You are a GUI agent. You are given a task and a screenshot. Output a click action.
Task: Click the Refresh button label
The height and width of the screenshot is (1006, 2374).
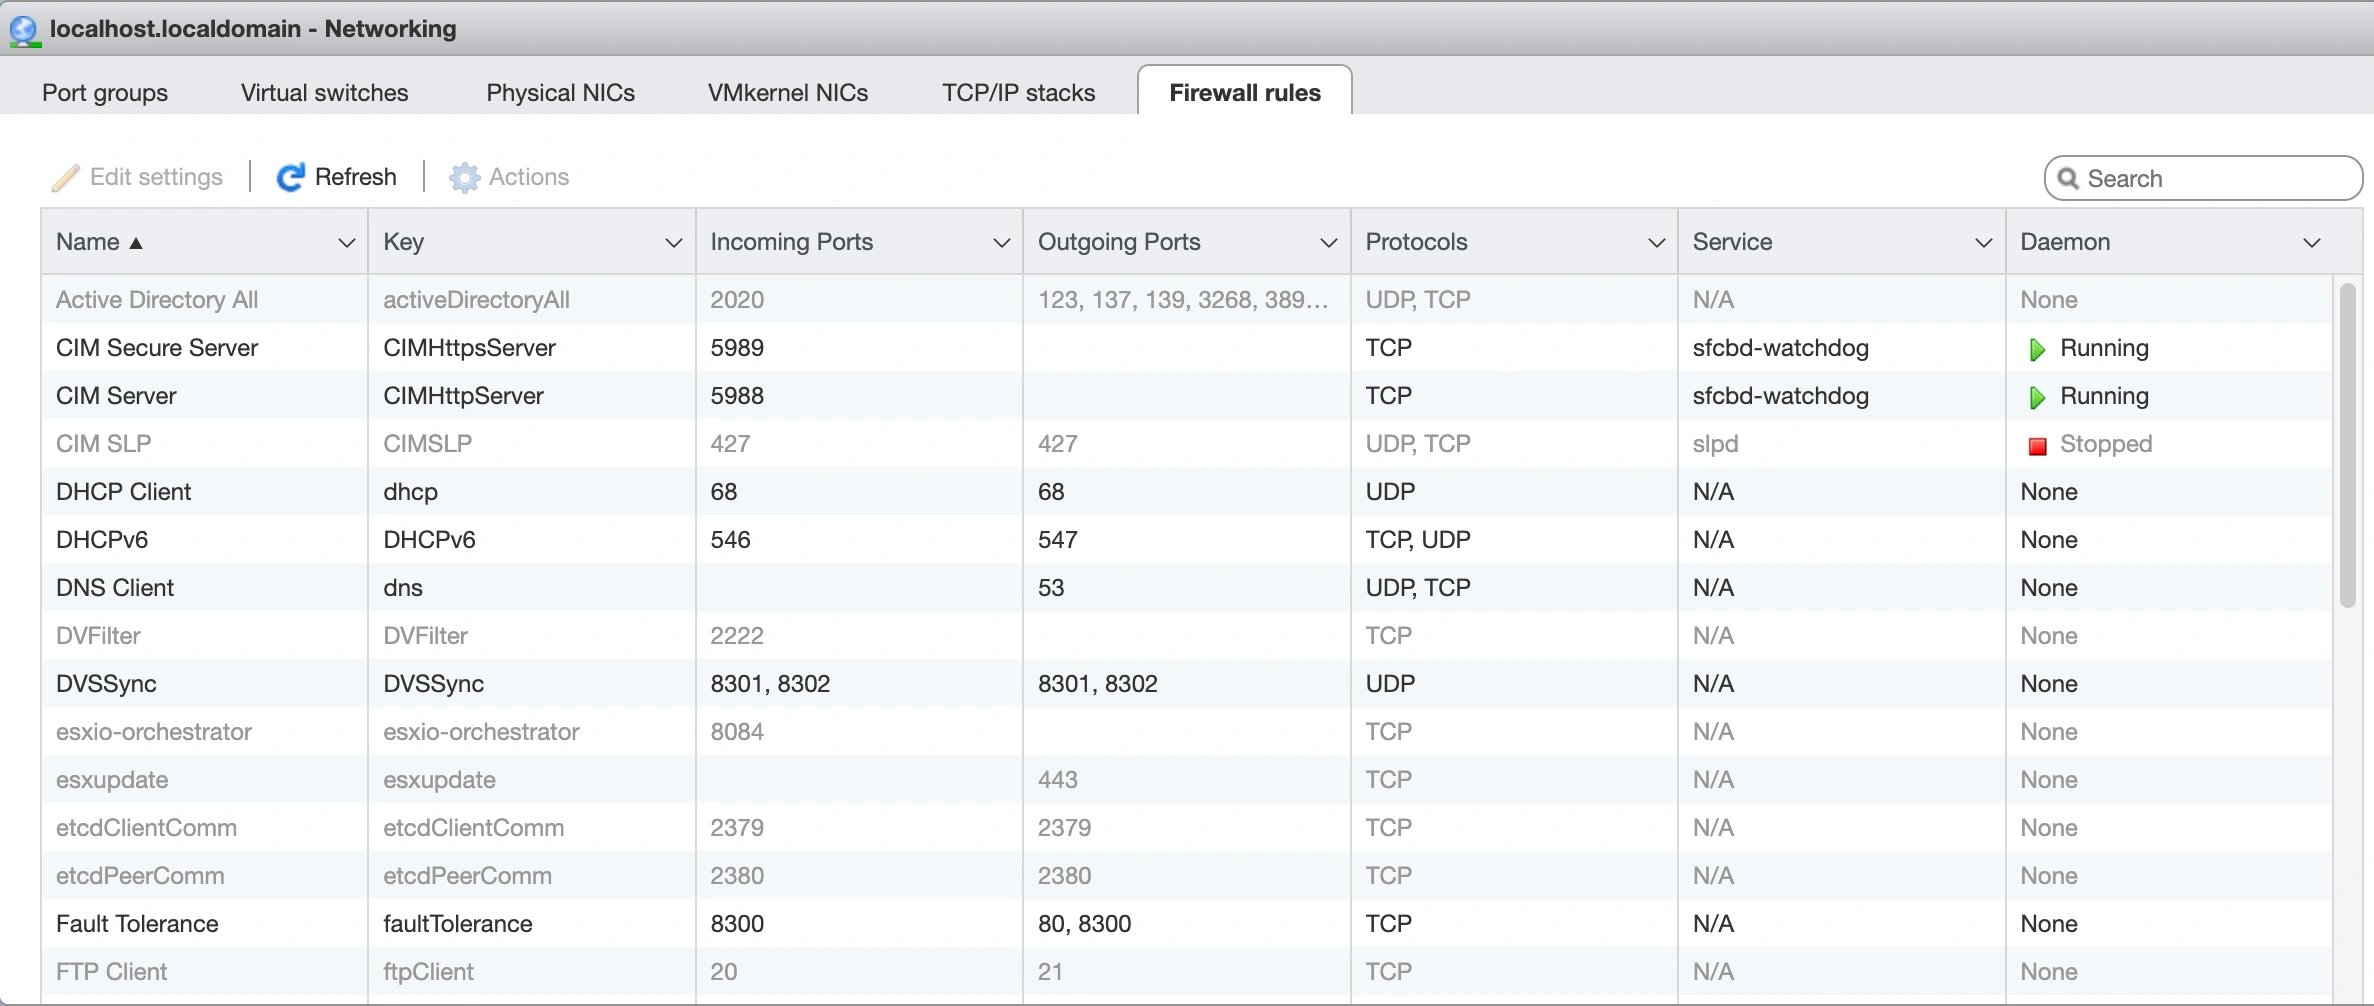[356, 176]
